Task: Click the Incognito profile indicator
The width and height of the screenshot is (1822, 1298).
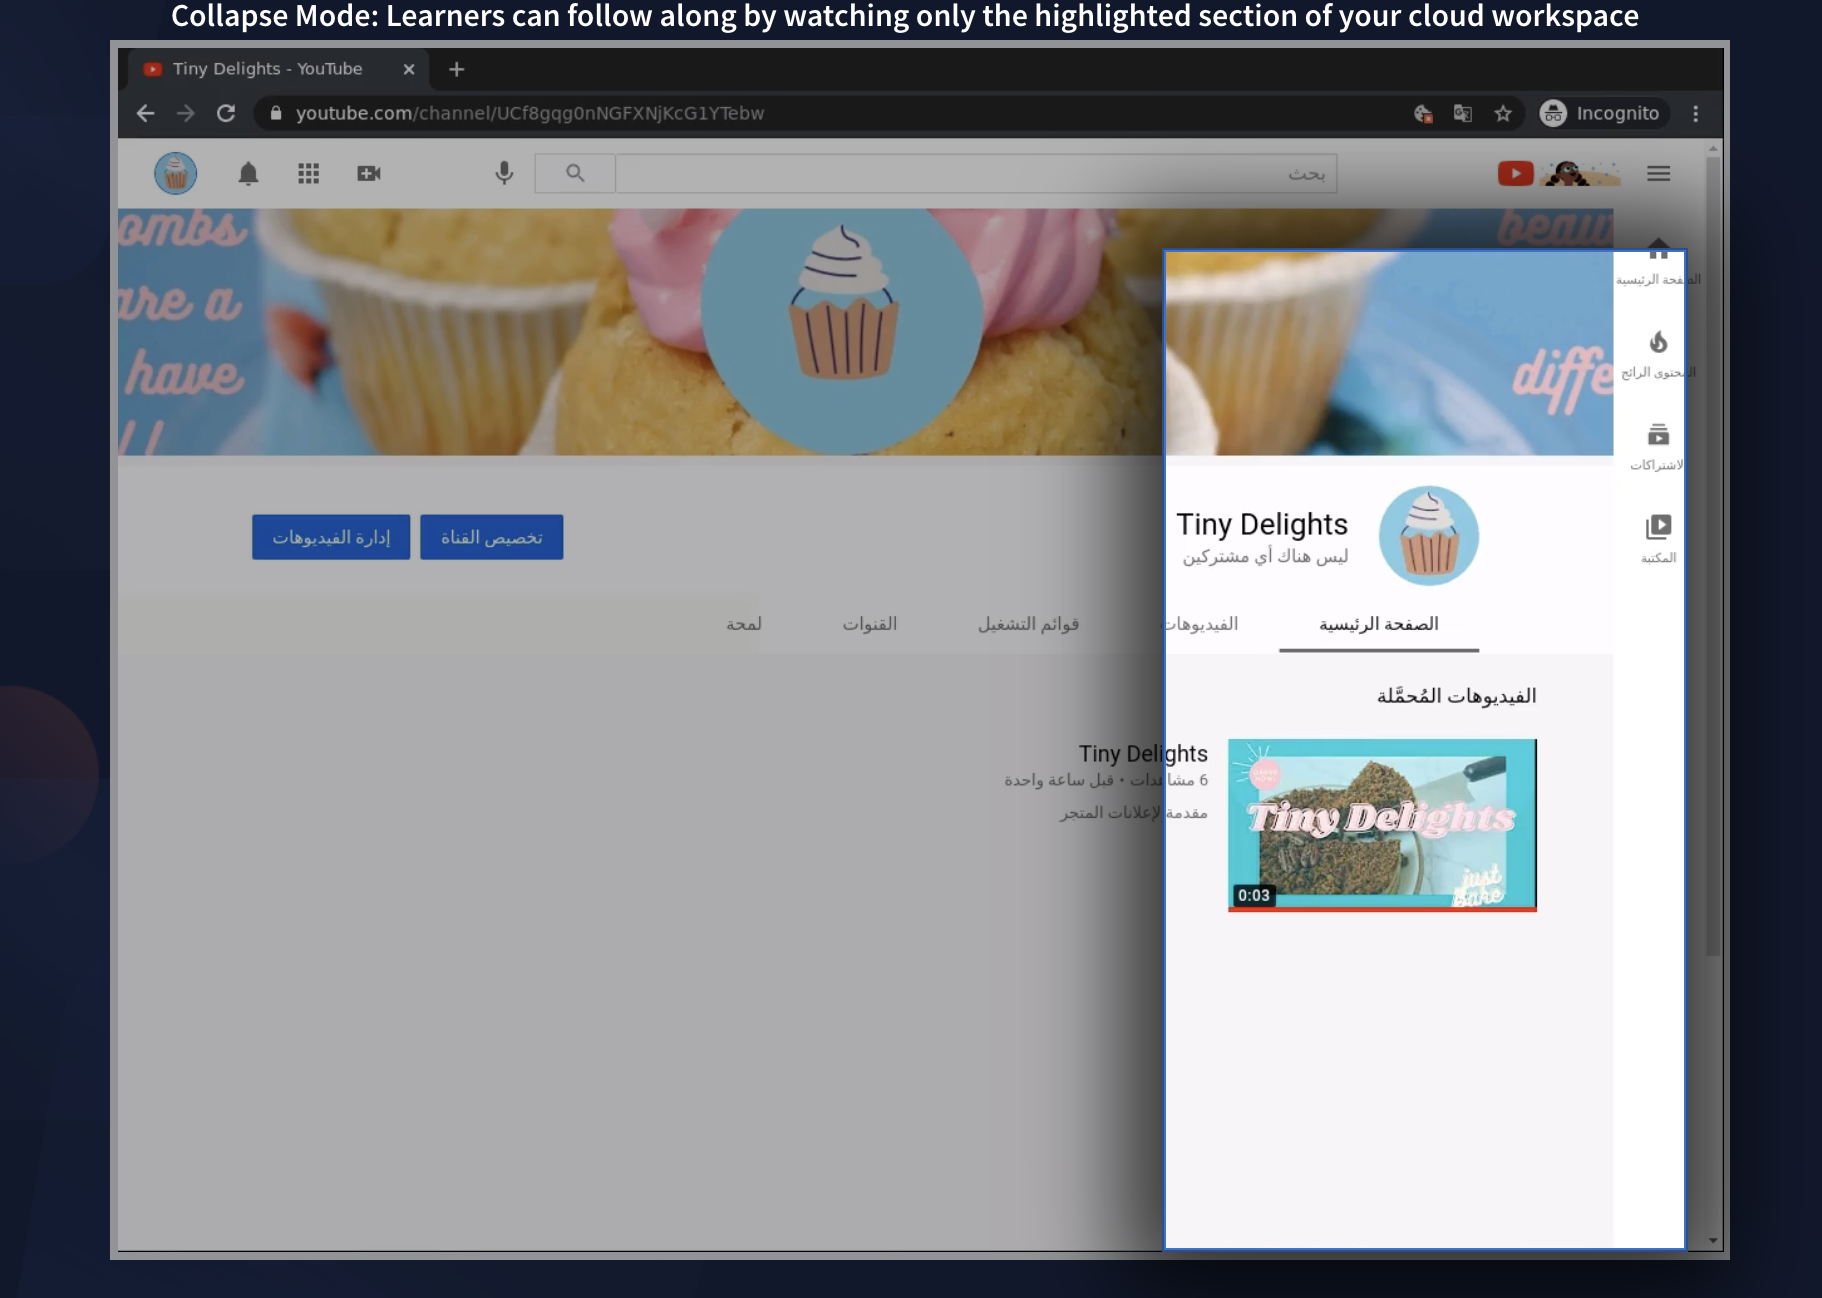Action: pos(1600,114)
